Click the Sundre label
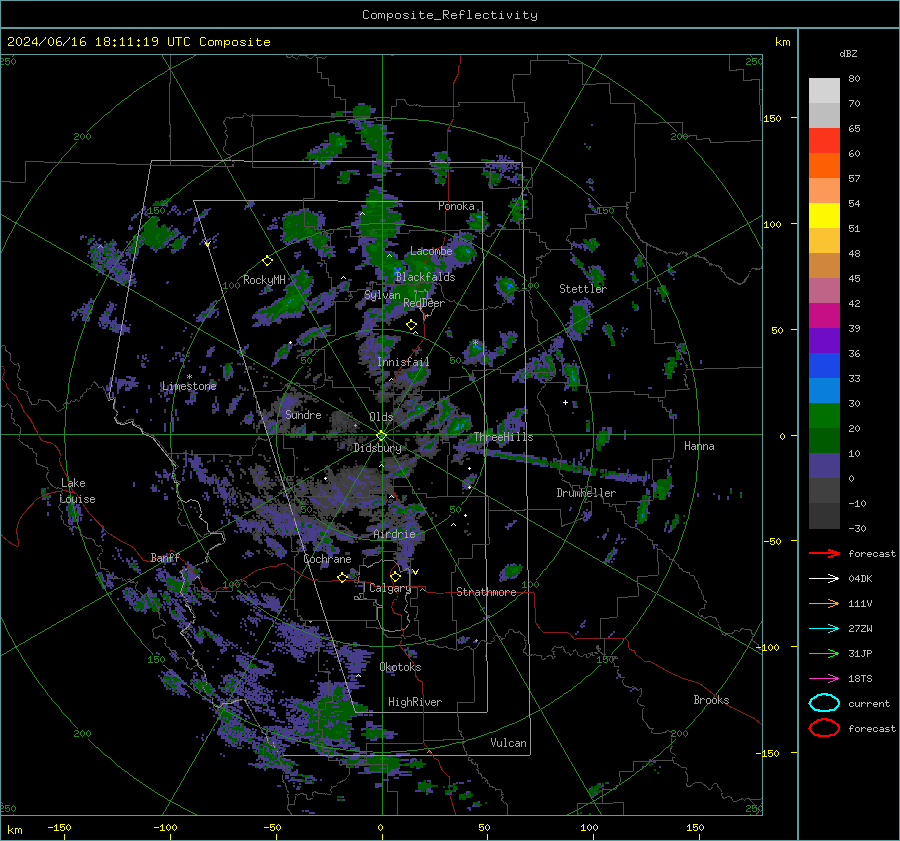900x841 pixels. (x=303, y=414)
